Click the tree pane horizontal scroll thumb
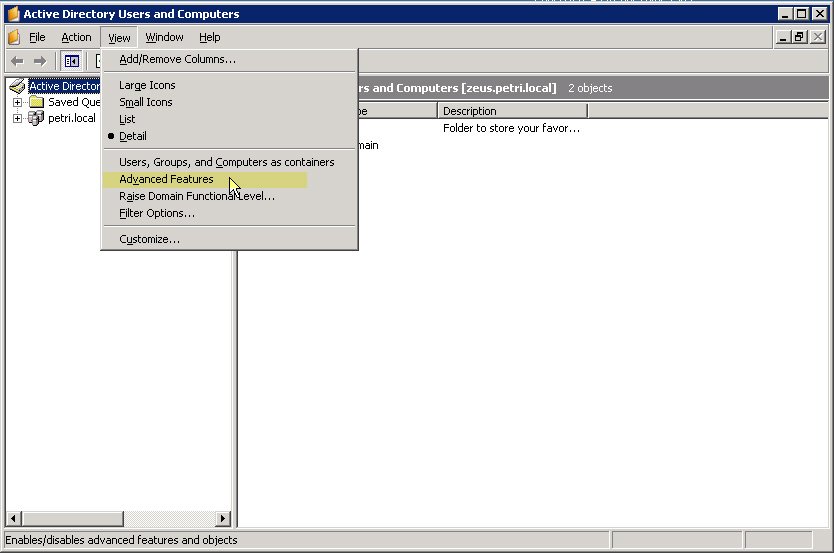This screenshot has width=834, height=553. pos(72,518)
